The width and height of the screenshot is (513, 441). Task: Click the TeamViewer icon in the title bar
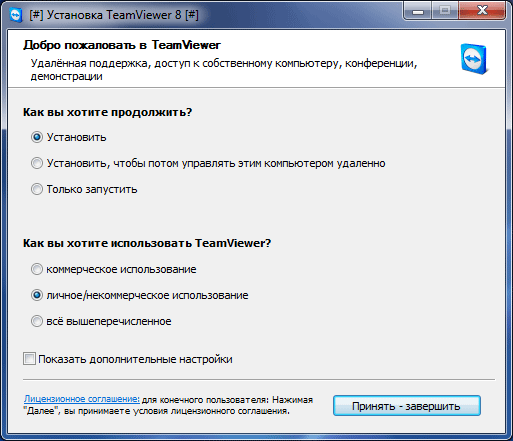15,15
